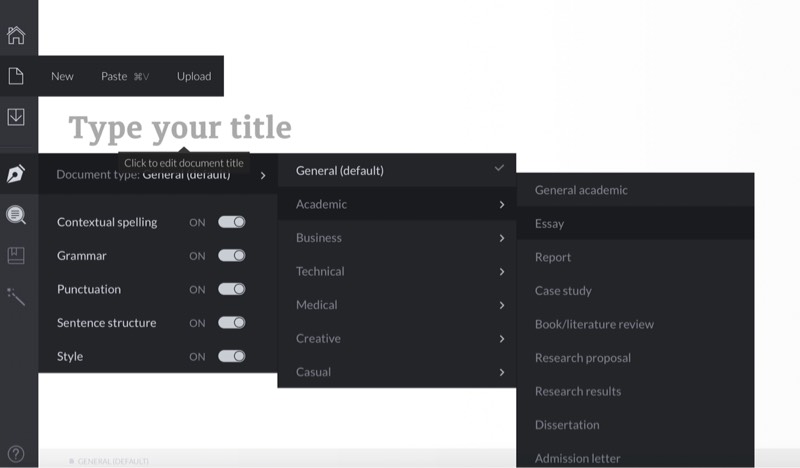Open the home icon in sidebar

point(16,36)
